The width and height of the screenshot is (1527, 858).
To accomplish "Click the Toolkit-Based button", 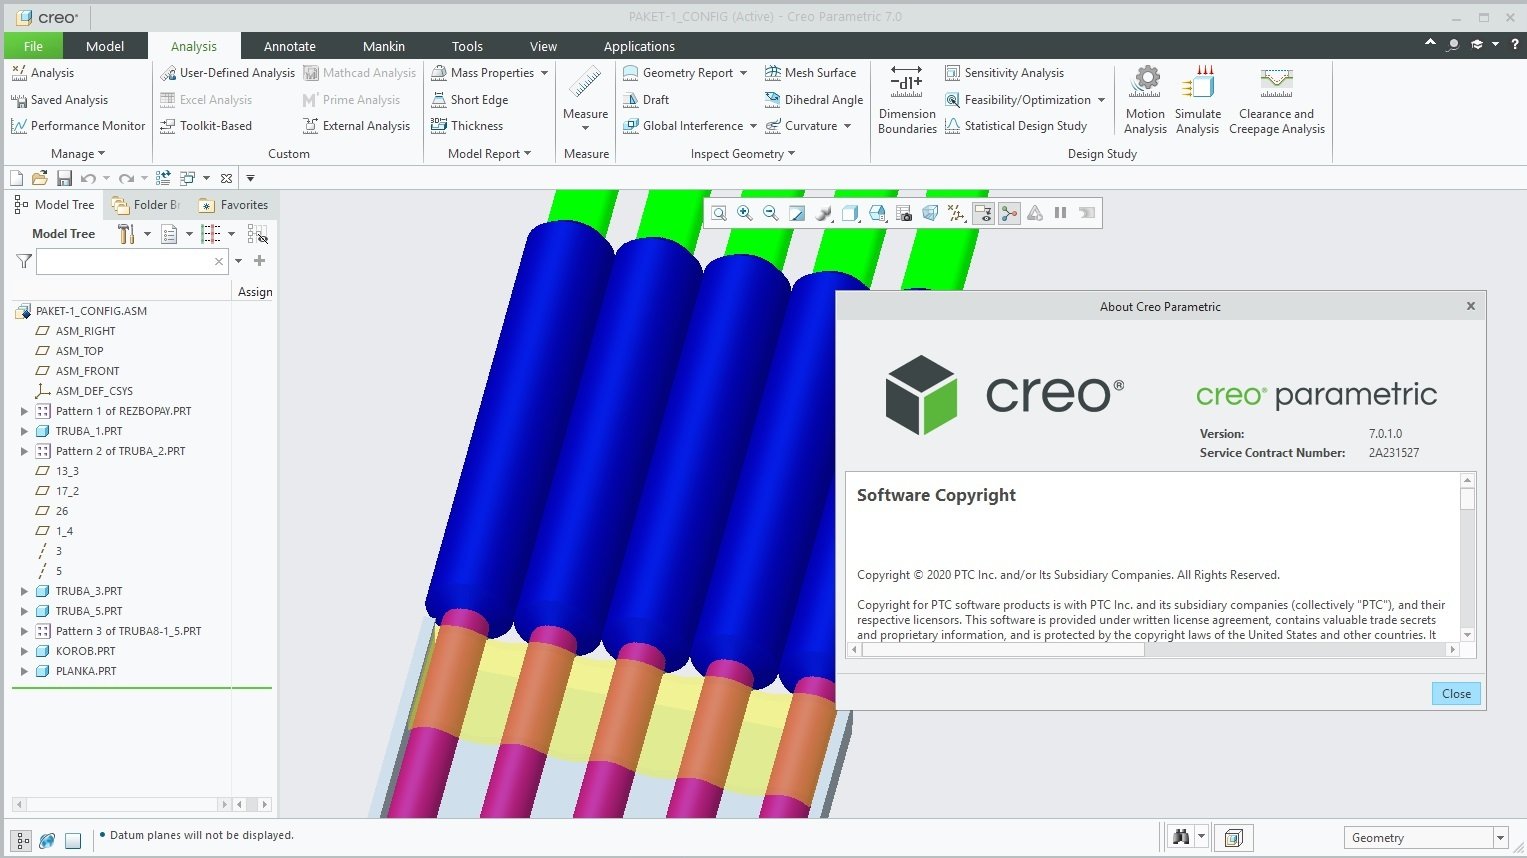I will tap(206, 126).
